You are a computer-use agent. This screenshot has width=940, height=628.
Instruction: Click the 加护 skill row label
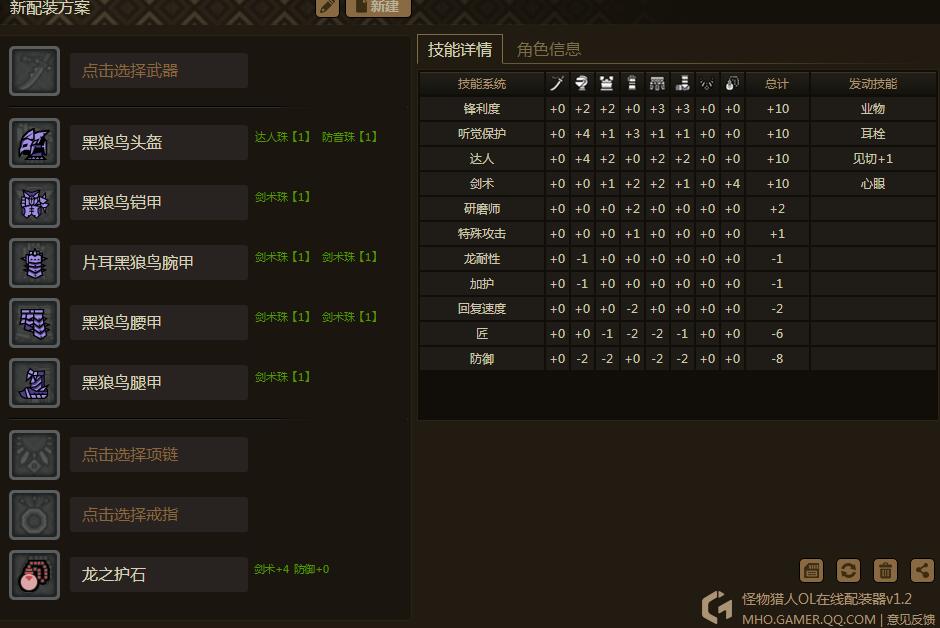pos(482,283)
